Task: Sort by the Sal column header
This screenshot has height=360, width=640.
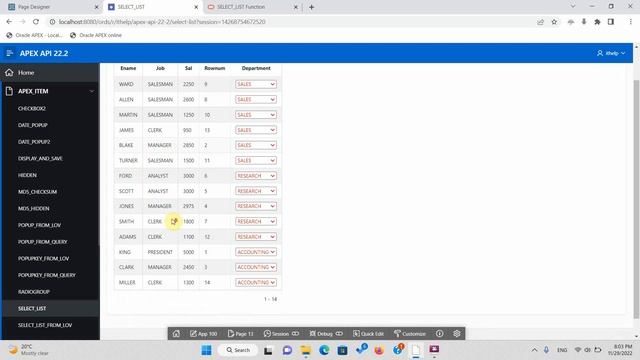Action: click(x=188, y=68)
